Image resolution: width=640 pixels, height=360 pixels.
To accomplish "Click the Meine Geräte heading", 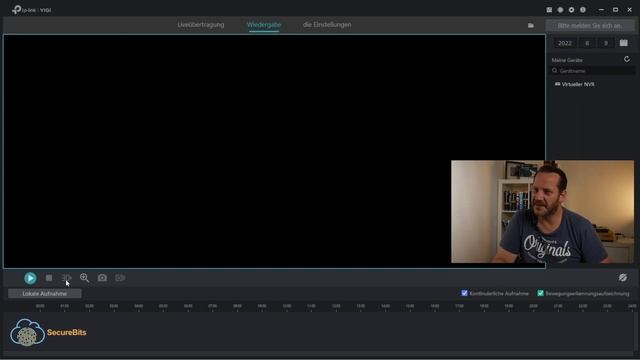I will (567, 60).
